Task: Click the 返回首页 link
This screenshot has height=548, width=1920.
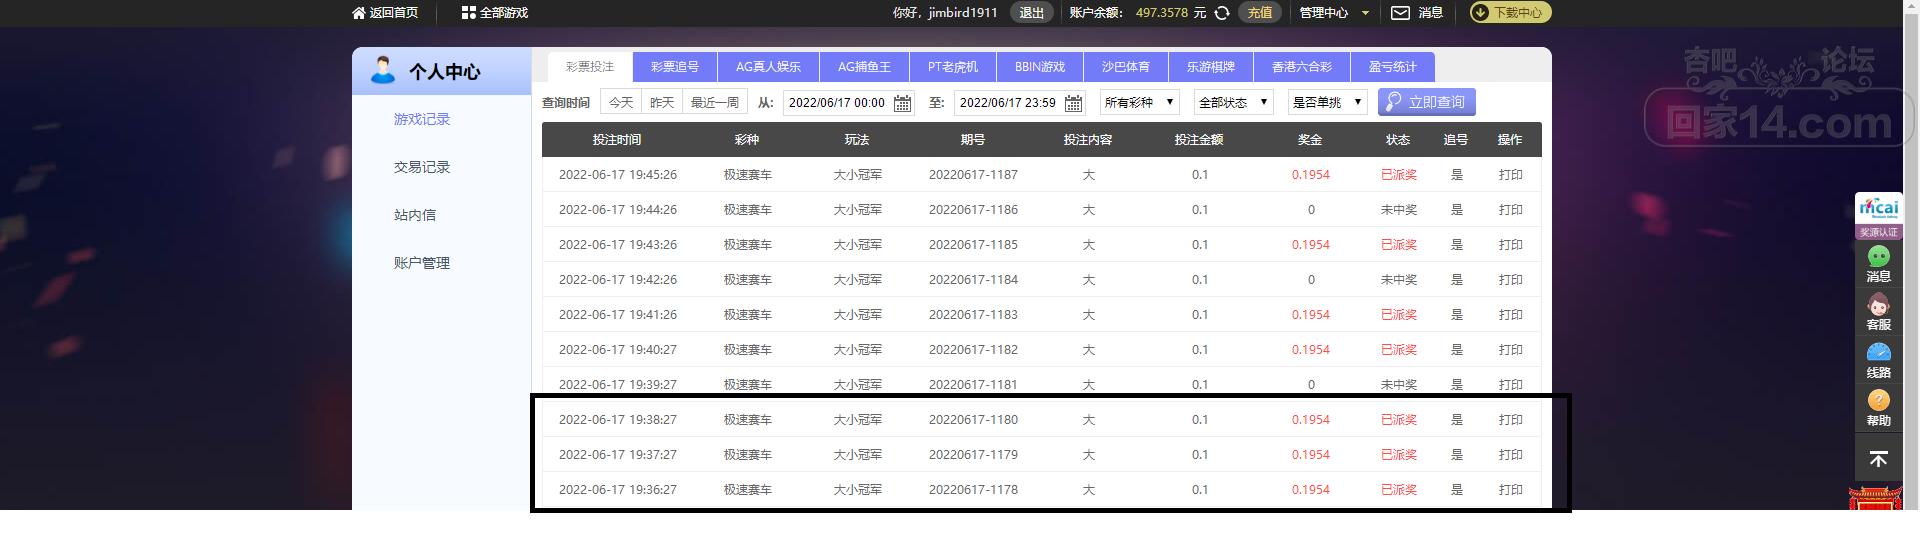Action: [x=394, y=13]
